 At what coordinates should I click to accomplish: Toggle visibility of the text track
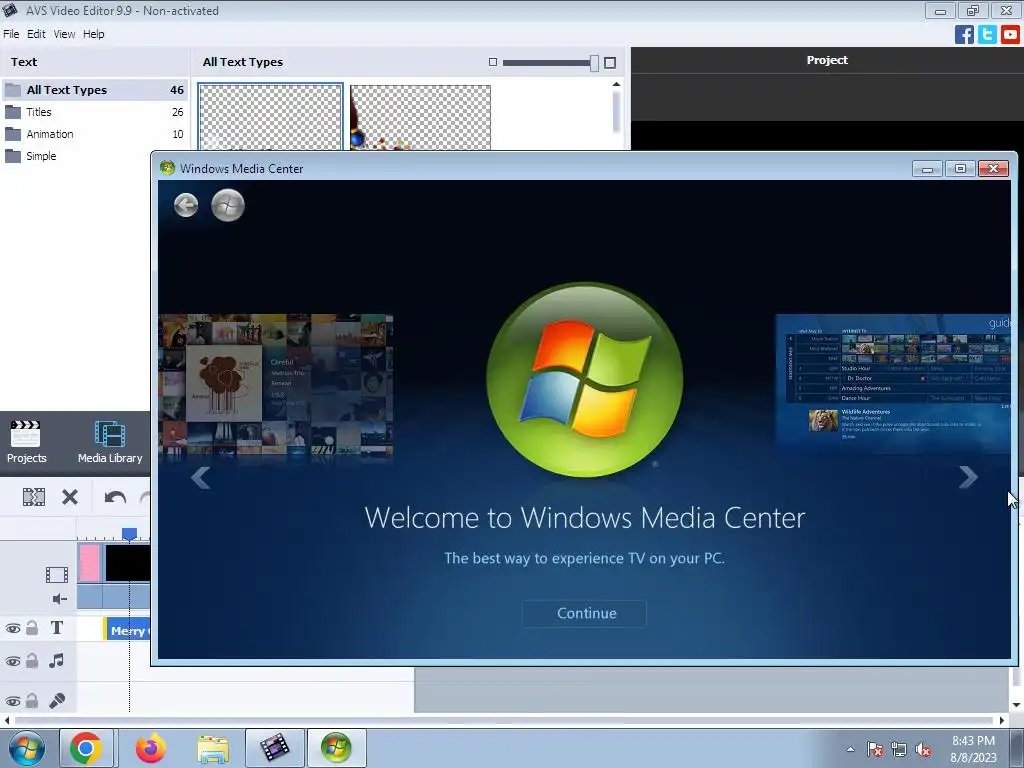(12, 629)
